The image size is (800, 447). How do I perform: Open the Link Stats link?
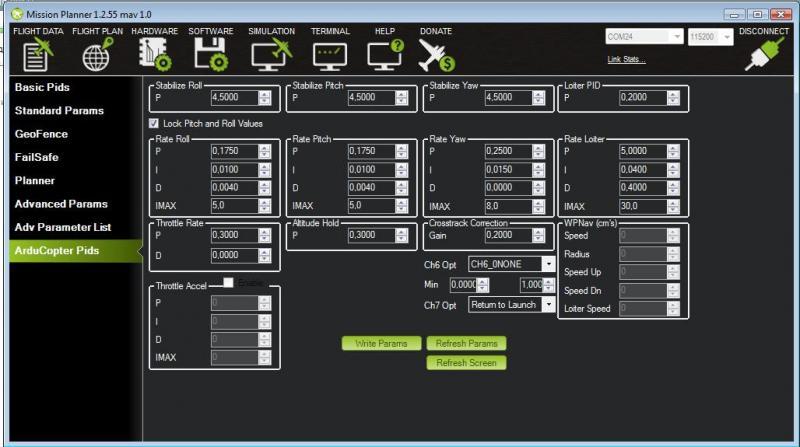[x=626, y=59]
